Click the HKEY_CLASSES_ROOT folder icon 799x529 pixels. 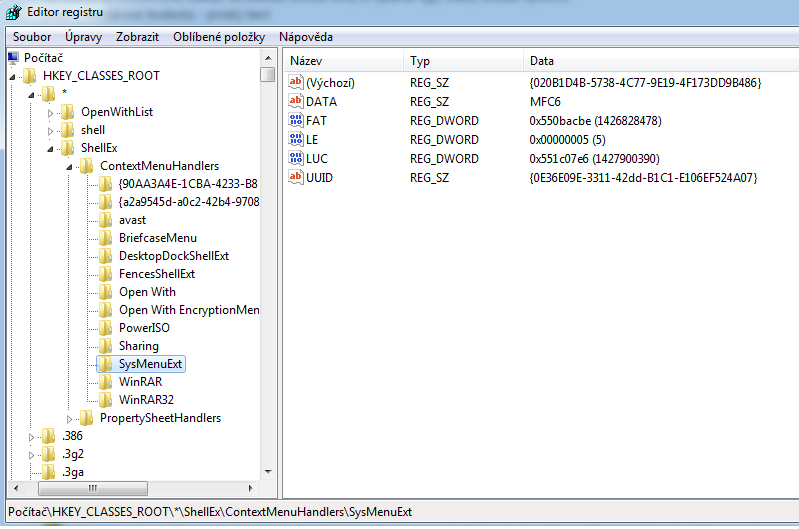tap(30, 76)
